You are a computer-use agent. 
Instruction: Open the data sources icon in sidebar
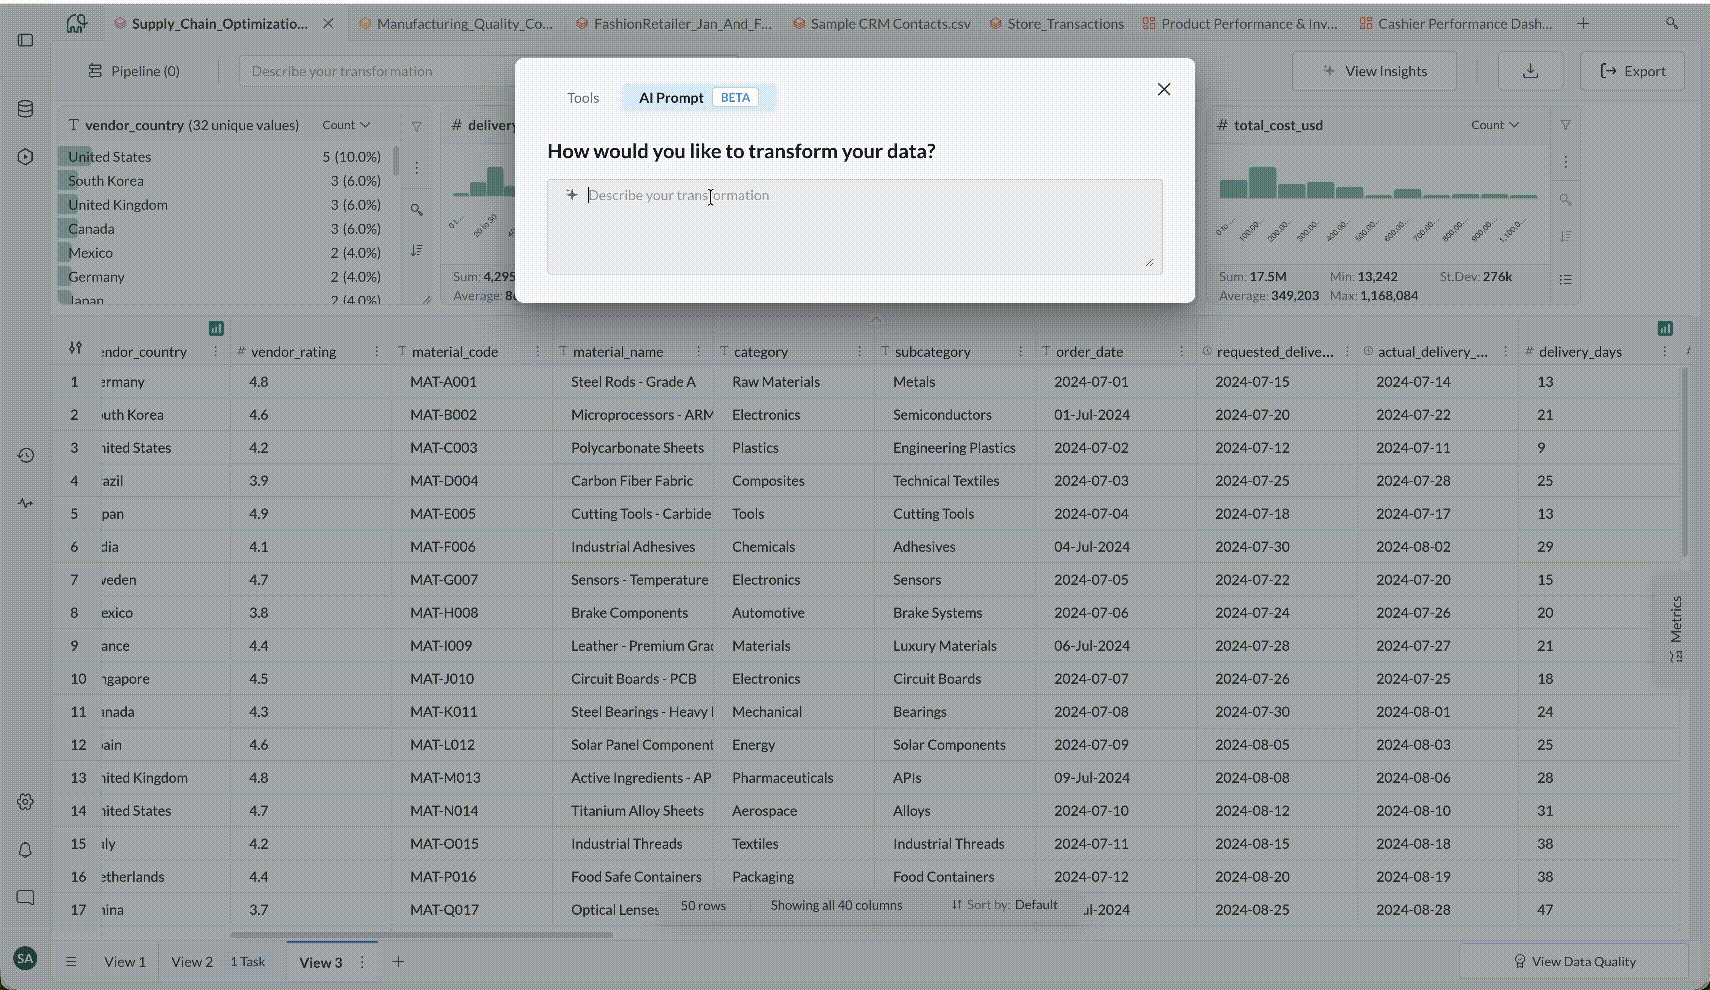(x=26, y=109)
